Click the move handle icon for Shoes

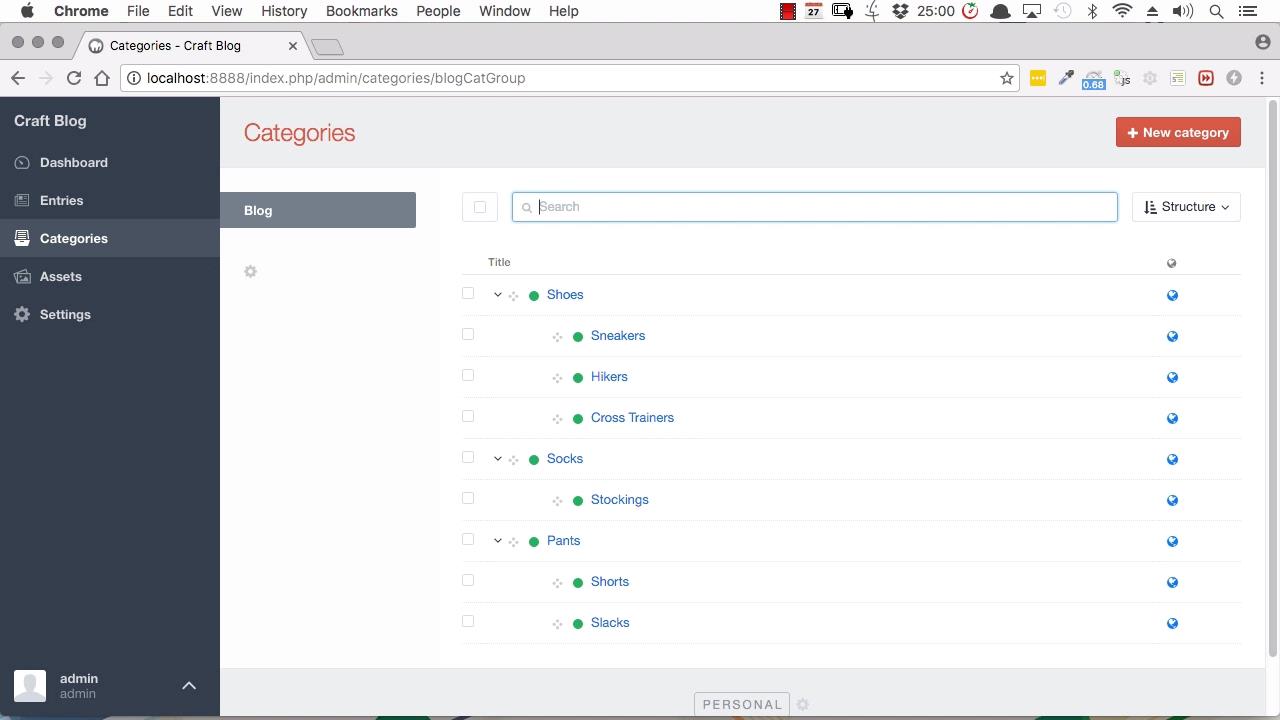514,295
